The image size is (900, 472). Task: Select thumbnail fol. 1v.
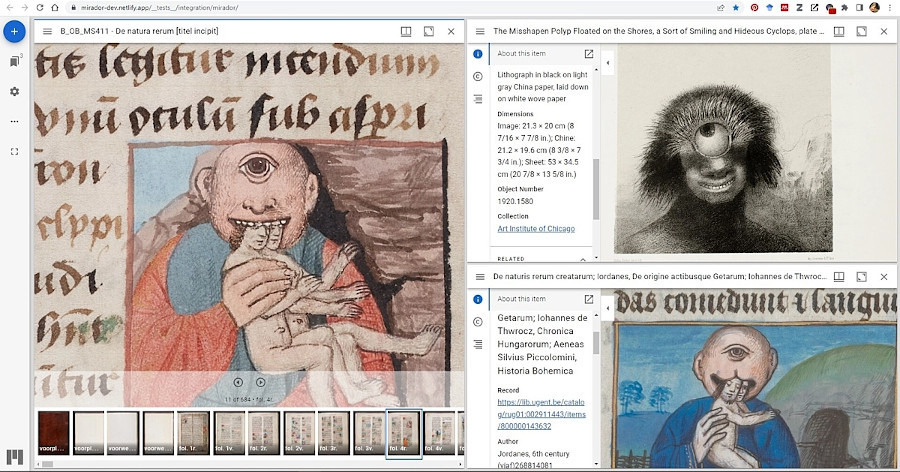[x=229, y=433]
